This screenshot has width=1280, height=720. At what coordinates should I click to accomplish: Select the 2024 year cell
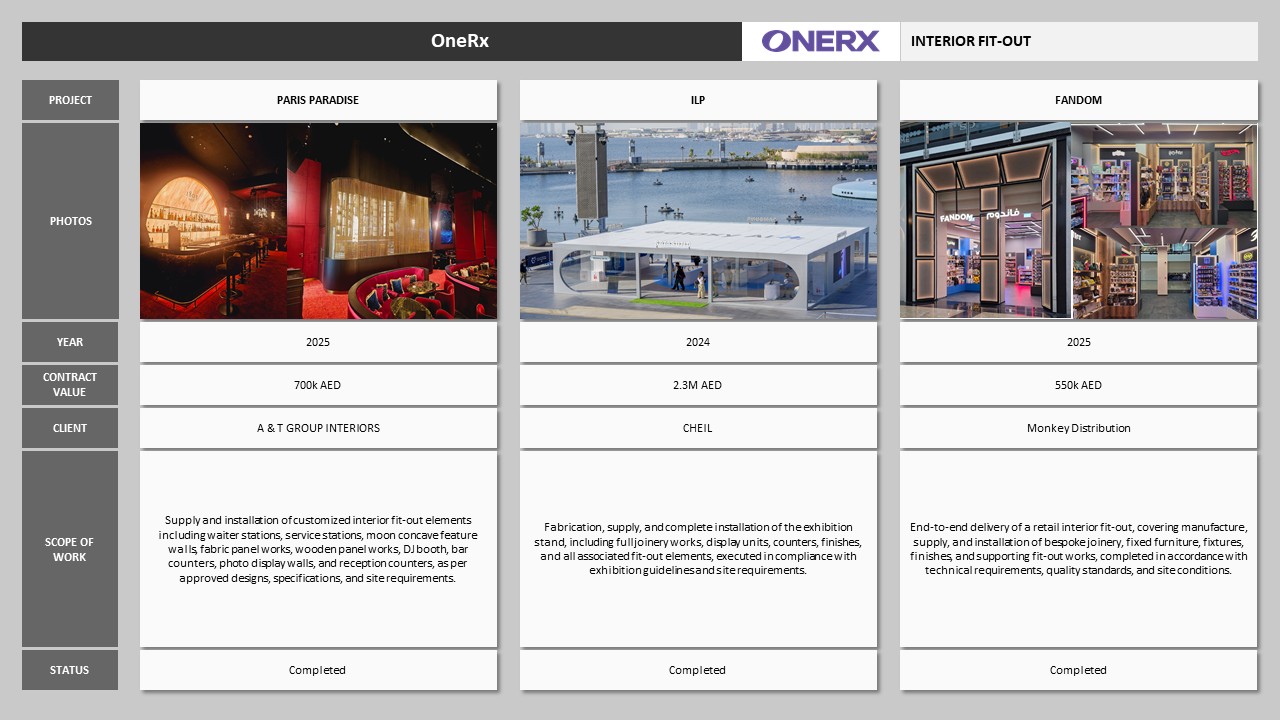(698, 342)
